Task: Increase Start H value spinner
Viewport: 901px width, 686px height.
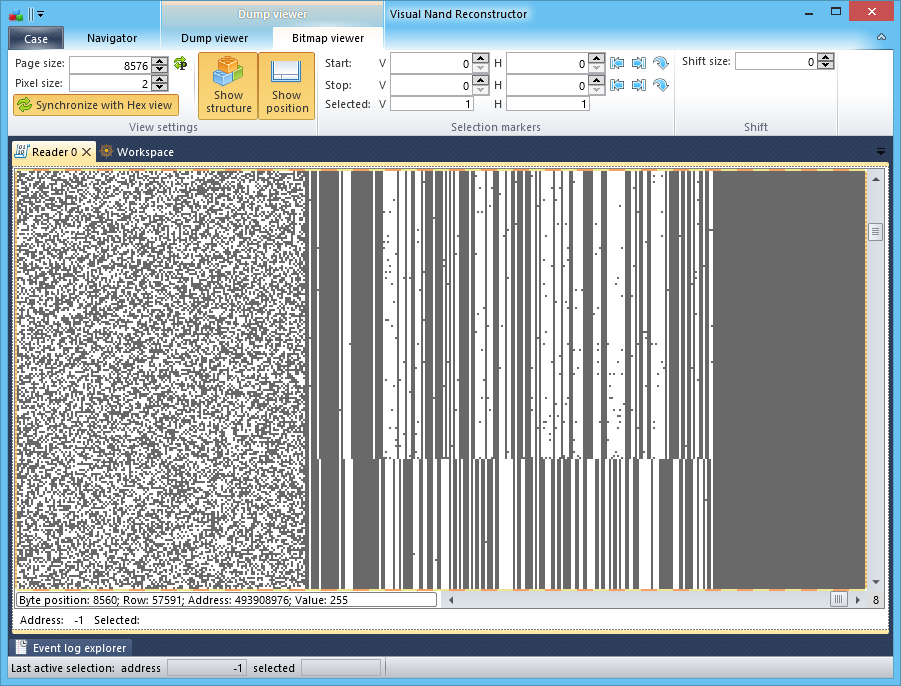Action: click(597, 59)
